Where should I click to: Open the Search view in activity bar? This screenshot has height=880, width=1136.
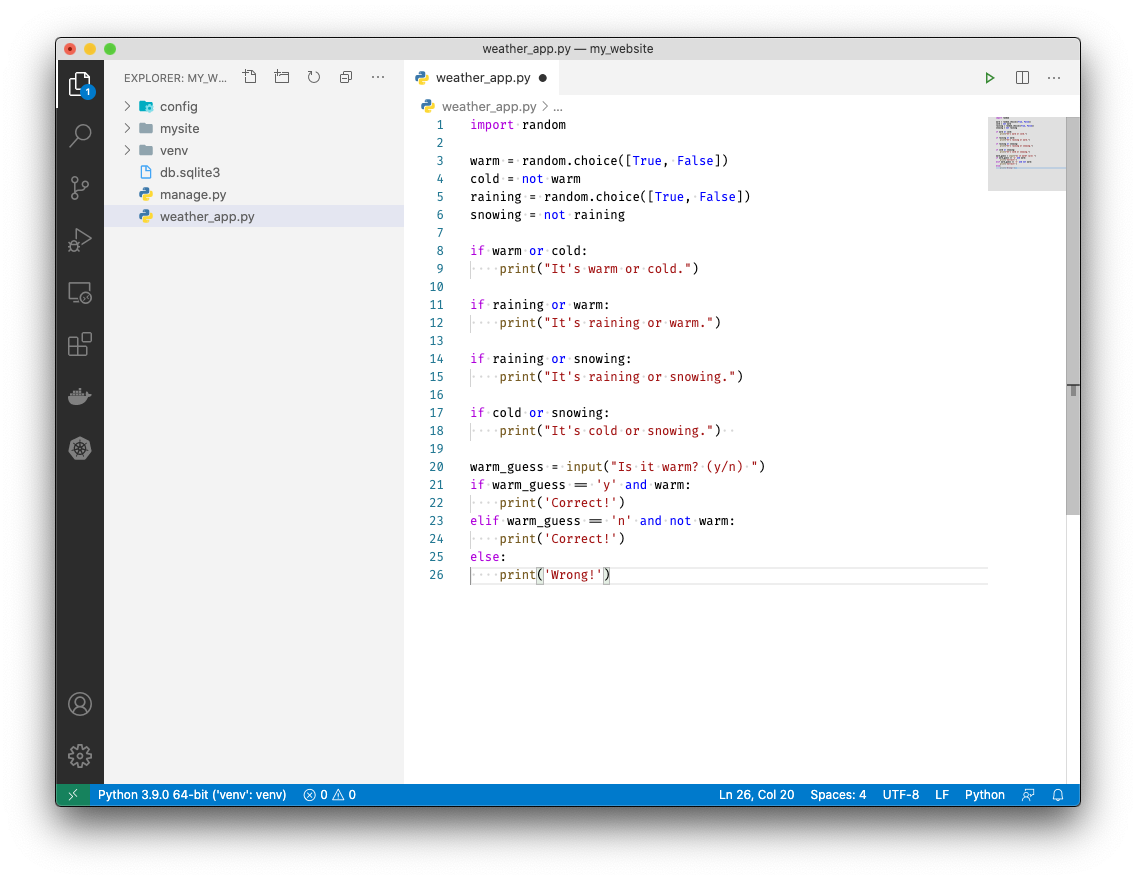pyautogui.click(x=80, y=136)
